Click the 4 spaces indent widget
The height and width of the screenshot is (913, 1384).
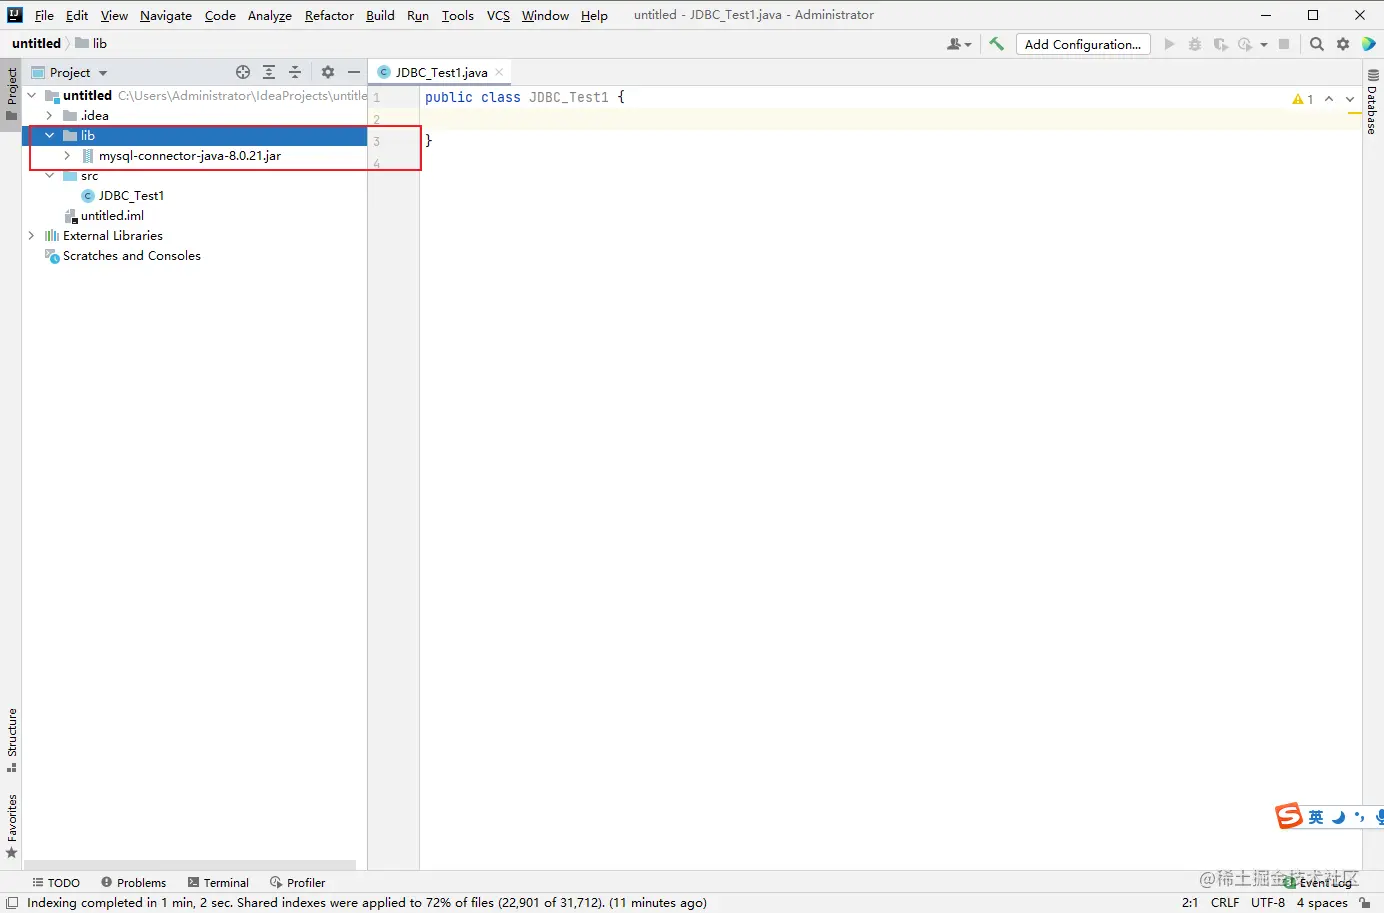coord(1322,902)
